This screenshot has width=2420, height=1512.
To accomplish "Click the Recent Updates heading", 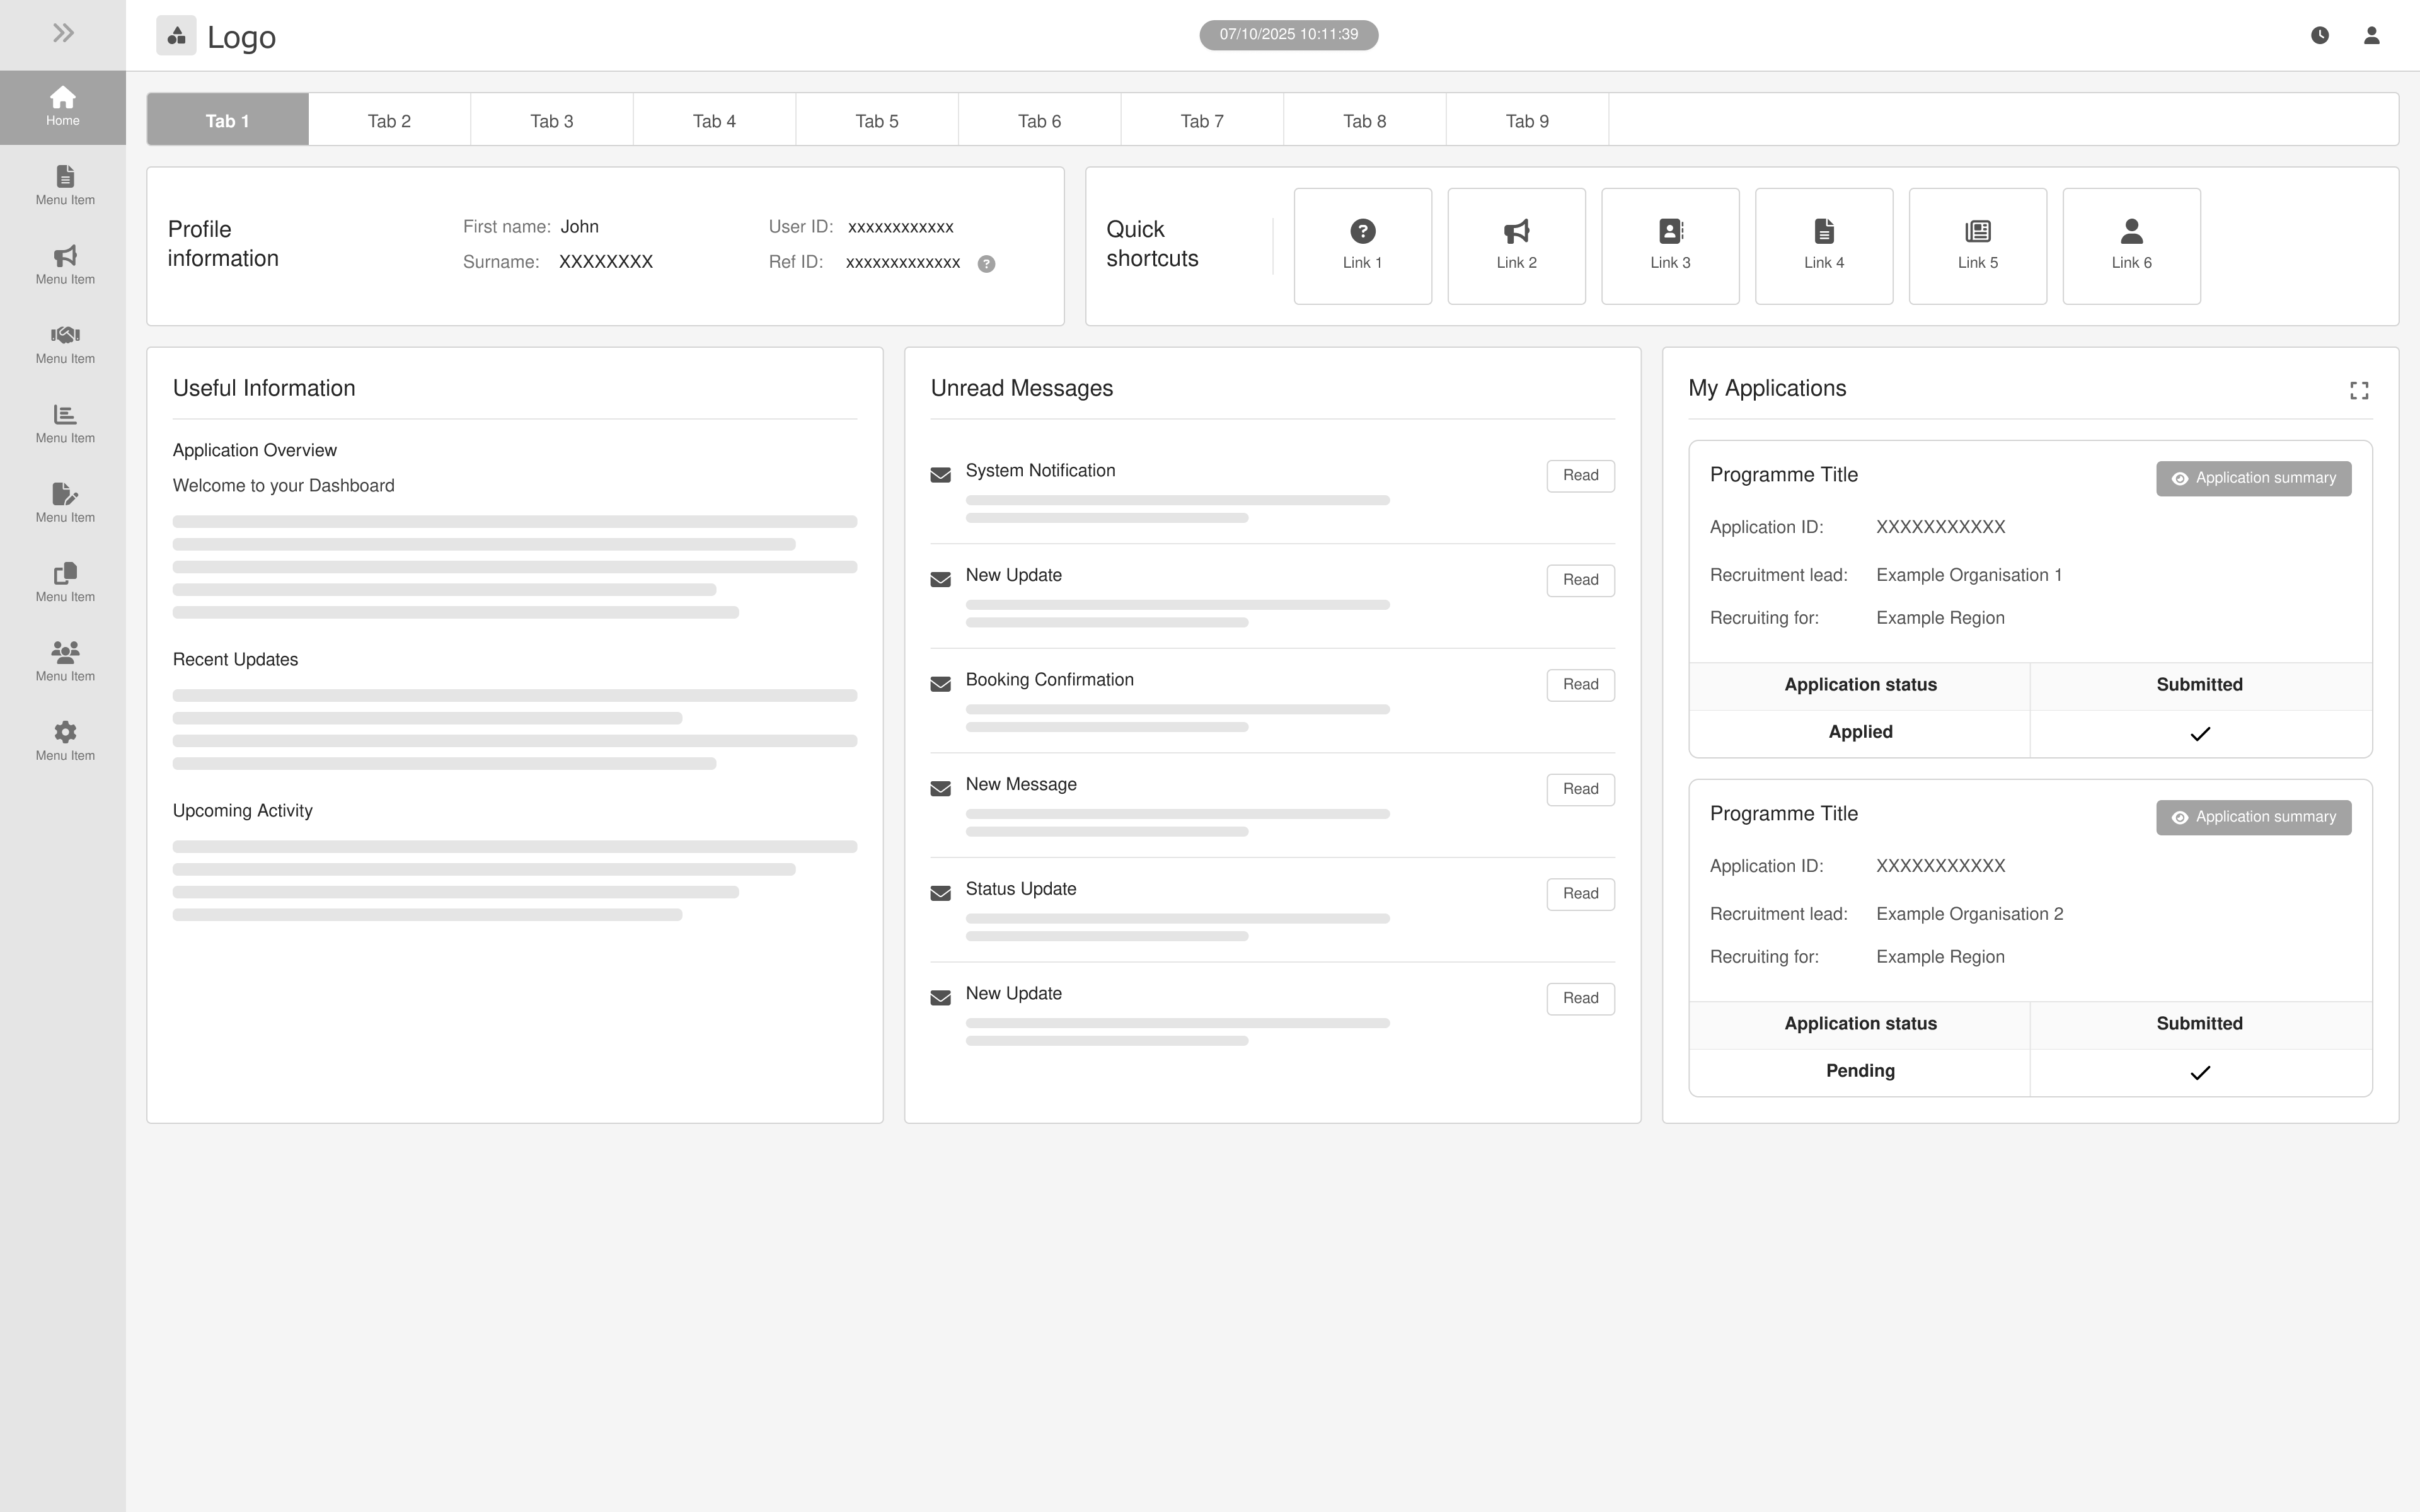I will 235,659.
